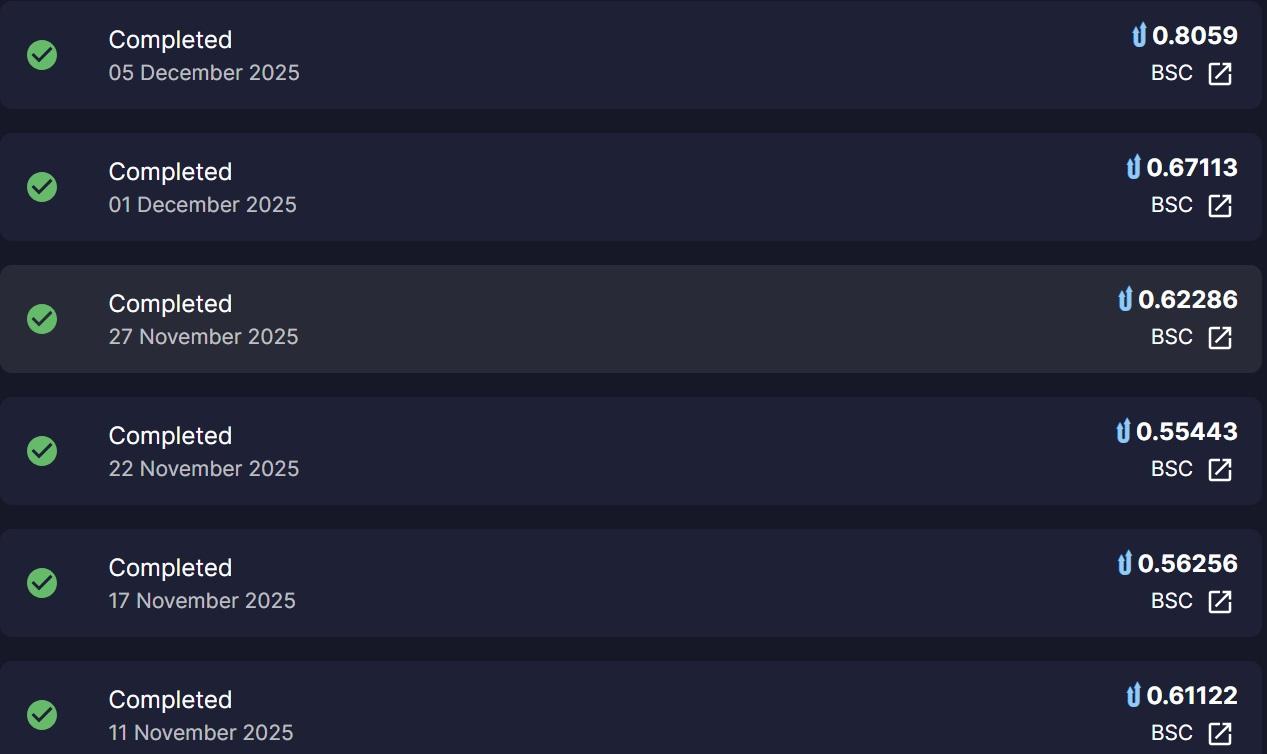The image size is (1267, 754).
Task: Open external link for 11 November transaction
Action: [x=1220, y=734]
